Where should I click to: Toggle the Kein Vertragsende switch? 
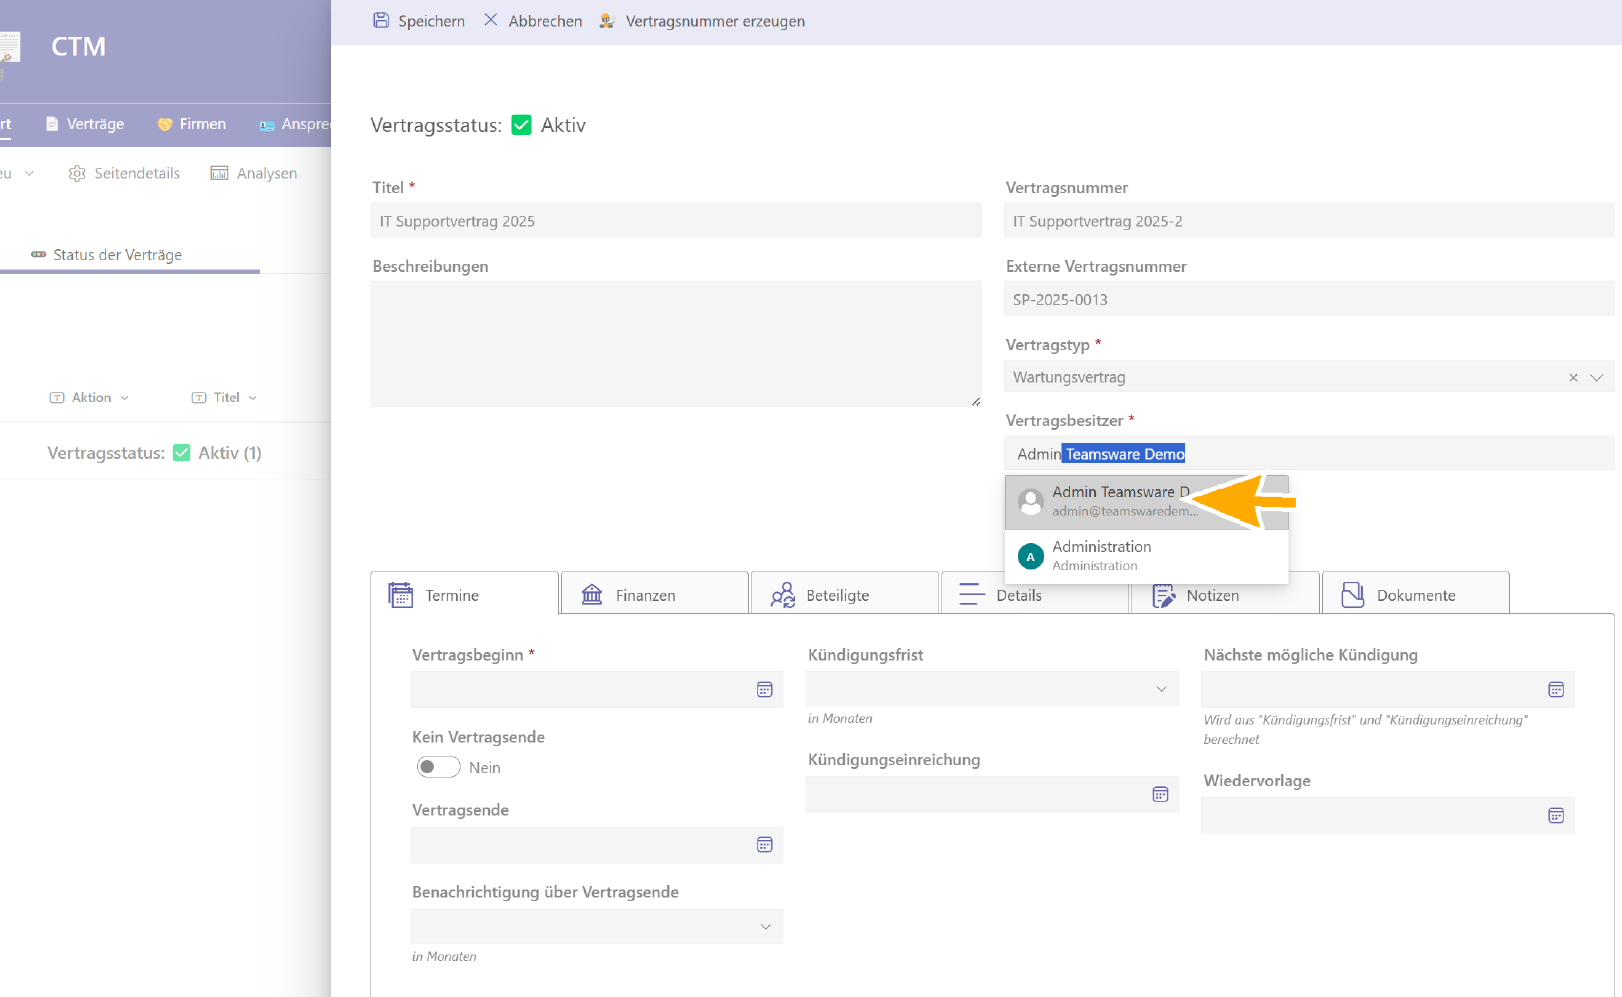point(438,767)
